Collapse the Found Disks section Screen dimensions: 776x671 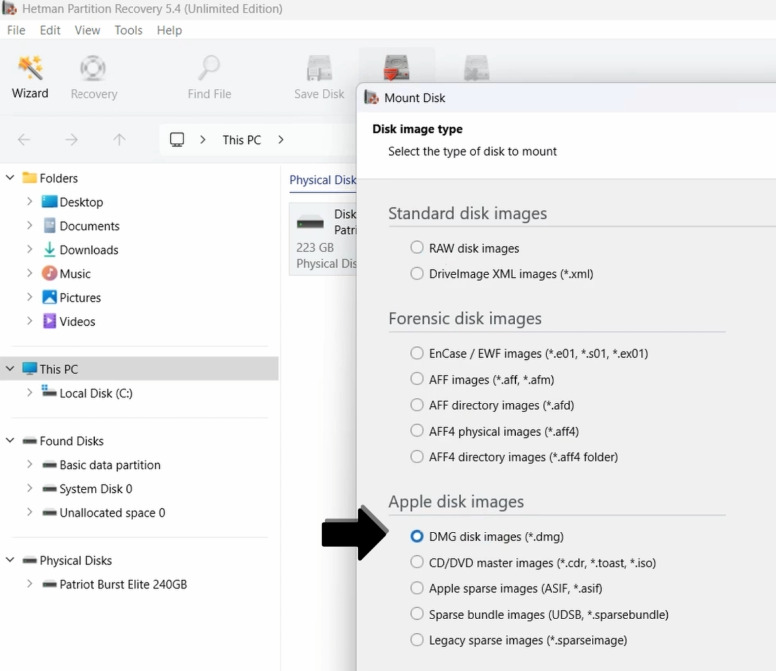(x=10, y=440)
